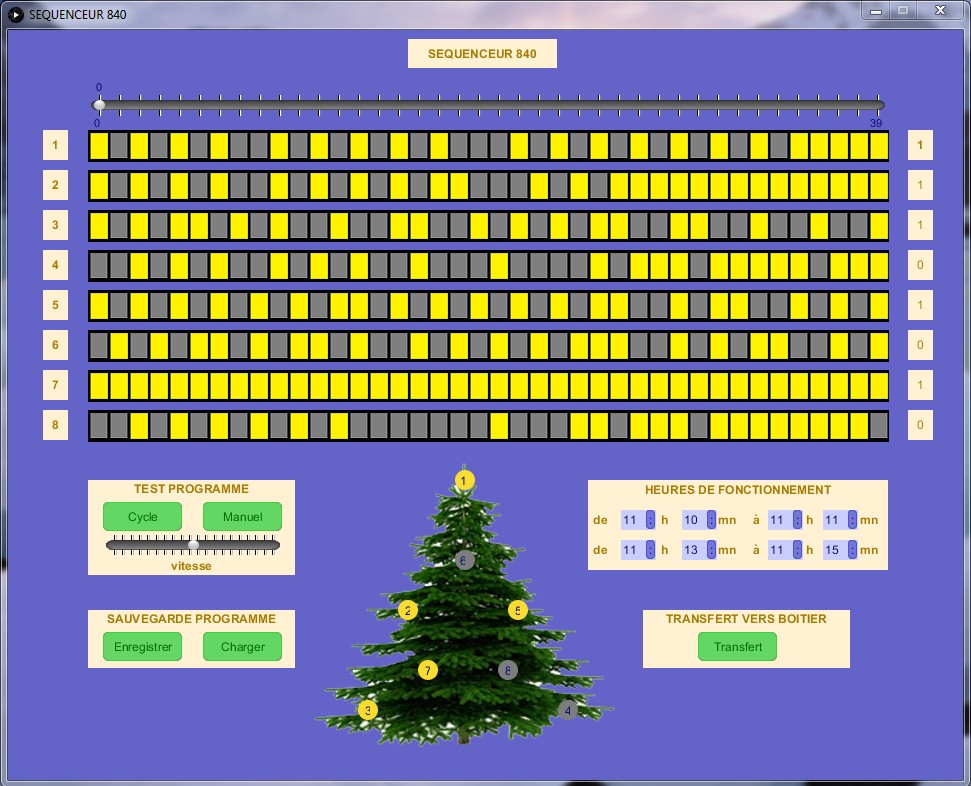Click yellow bulb 5 on the tree
971x786 pixels.
[x=517, y=610]
